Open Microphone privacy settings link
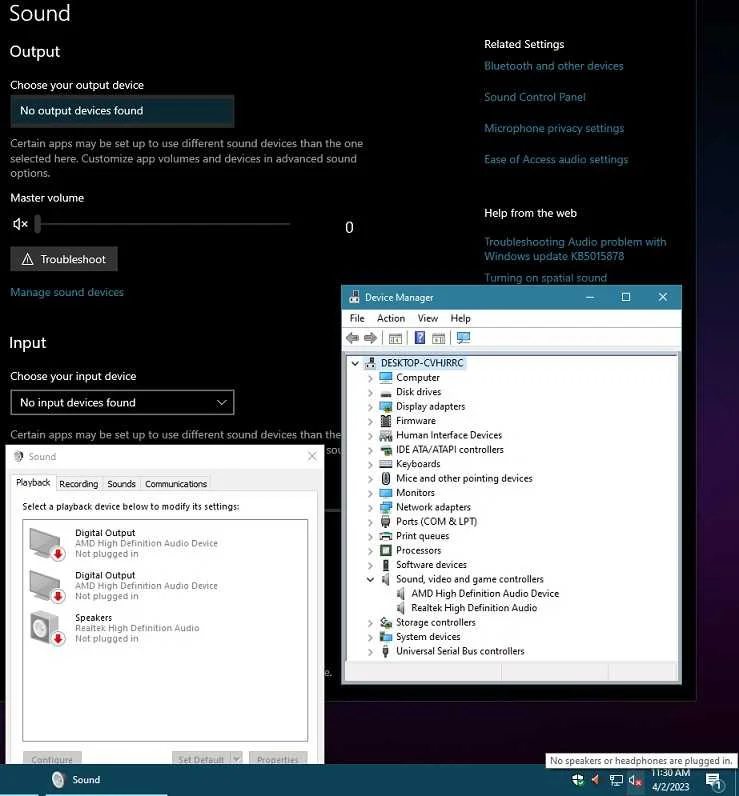The height and width of the screenshot is (796, 739). [554, 128]
